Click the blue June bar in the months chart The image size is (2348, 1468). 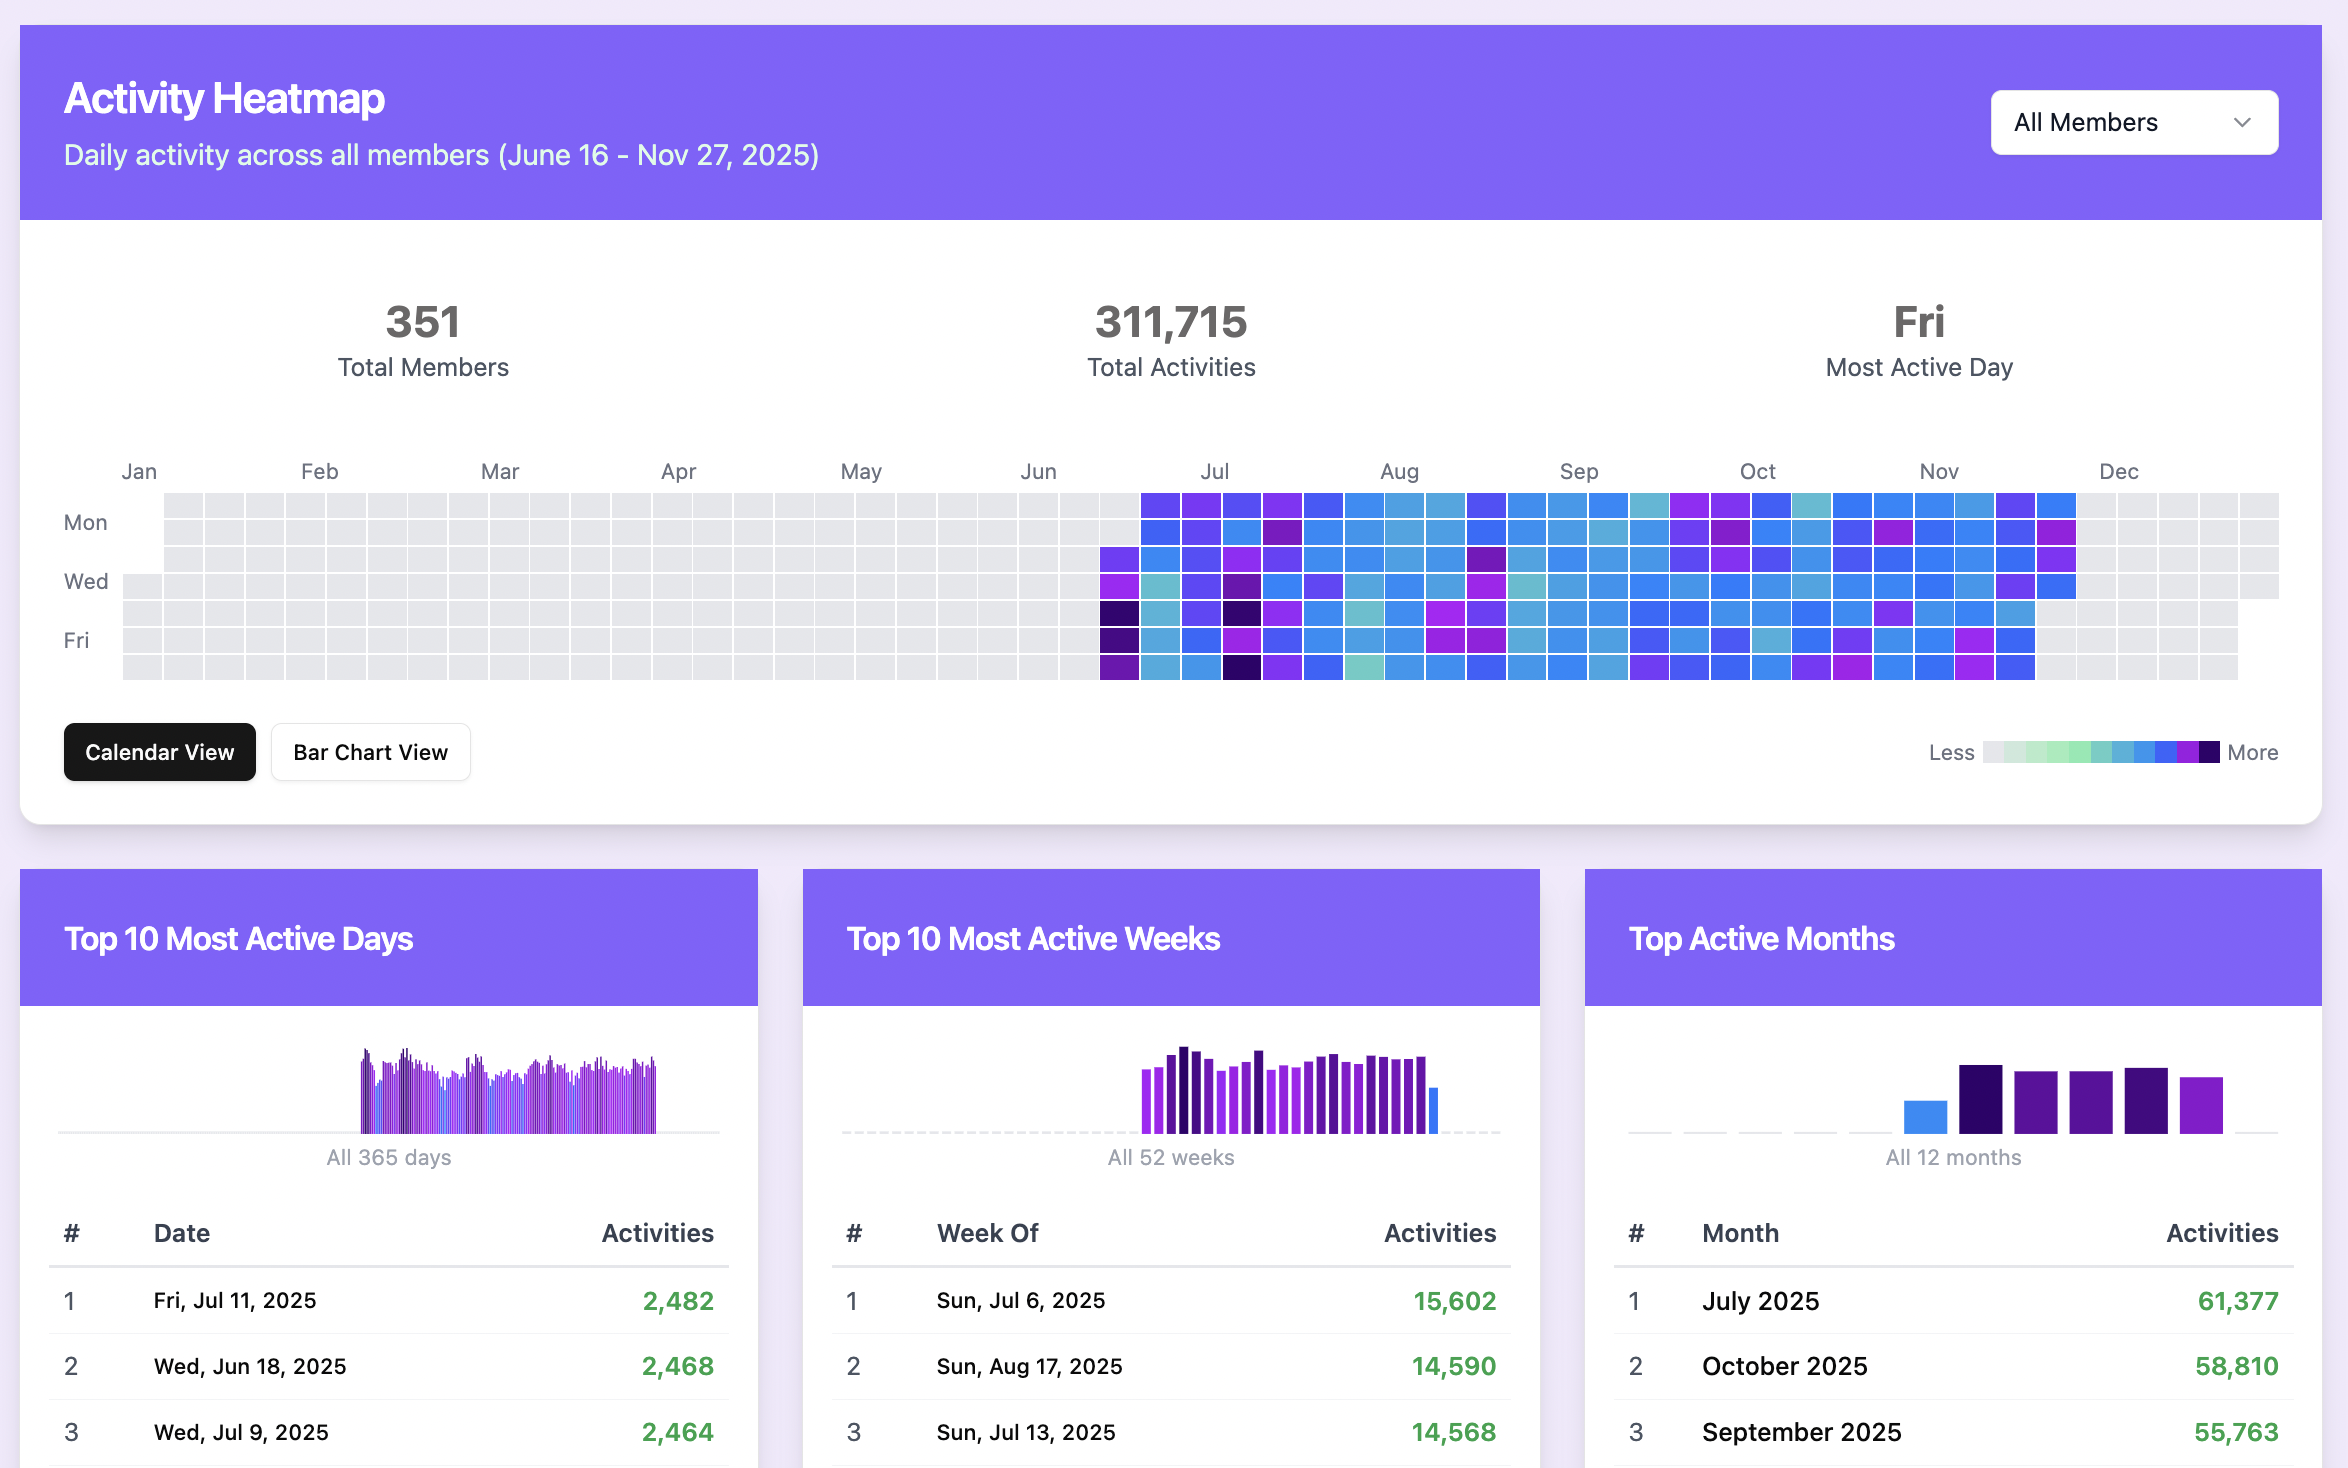pos(1925,1117)
